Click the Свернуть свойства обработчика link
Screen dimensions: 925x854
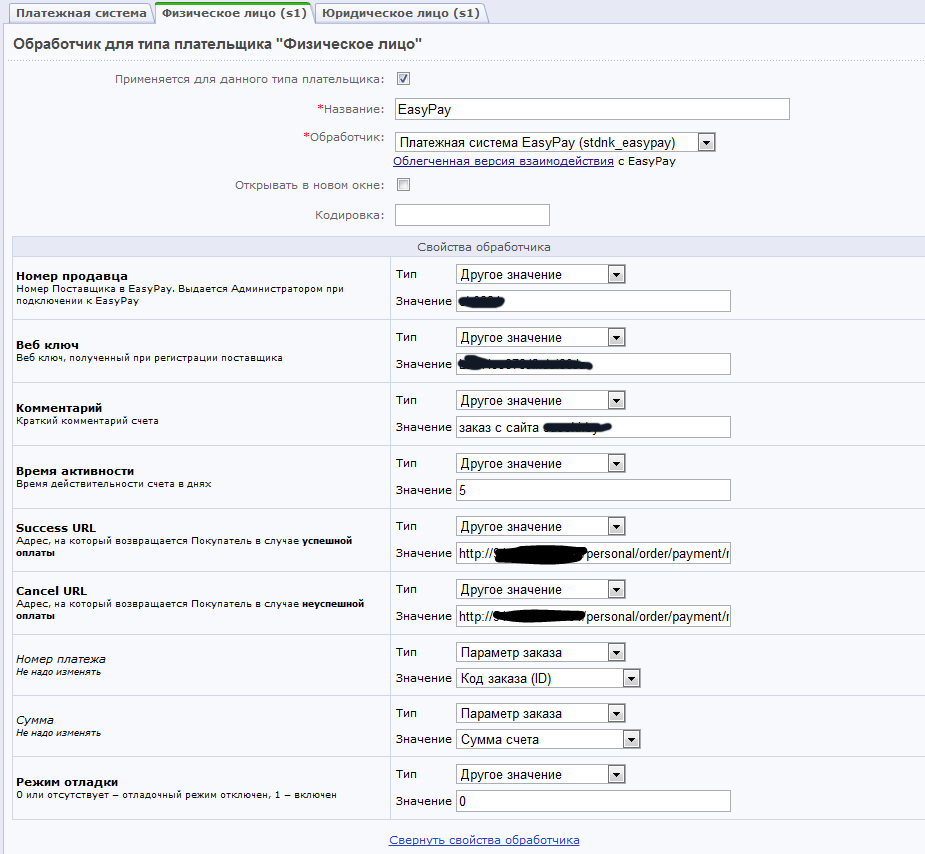(x=484, y=840)
